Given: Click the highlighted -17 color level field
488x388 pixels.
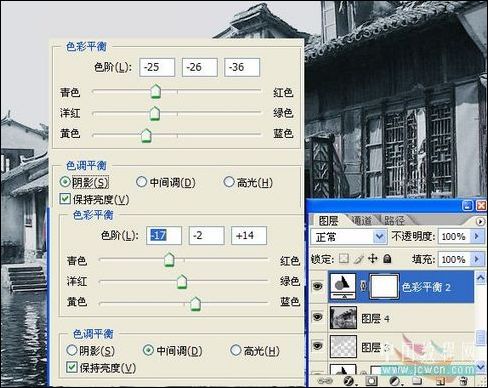Looking at the screenshot, I should pyautogui.click(x=164, y=235).
